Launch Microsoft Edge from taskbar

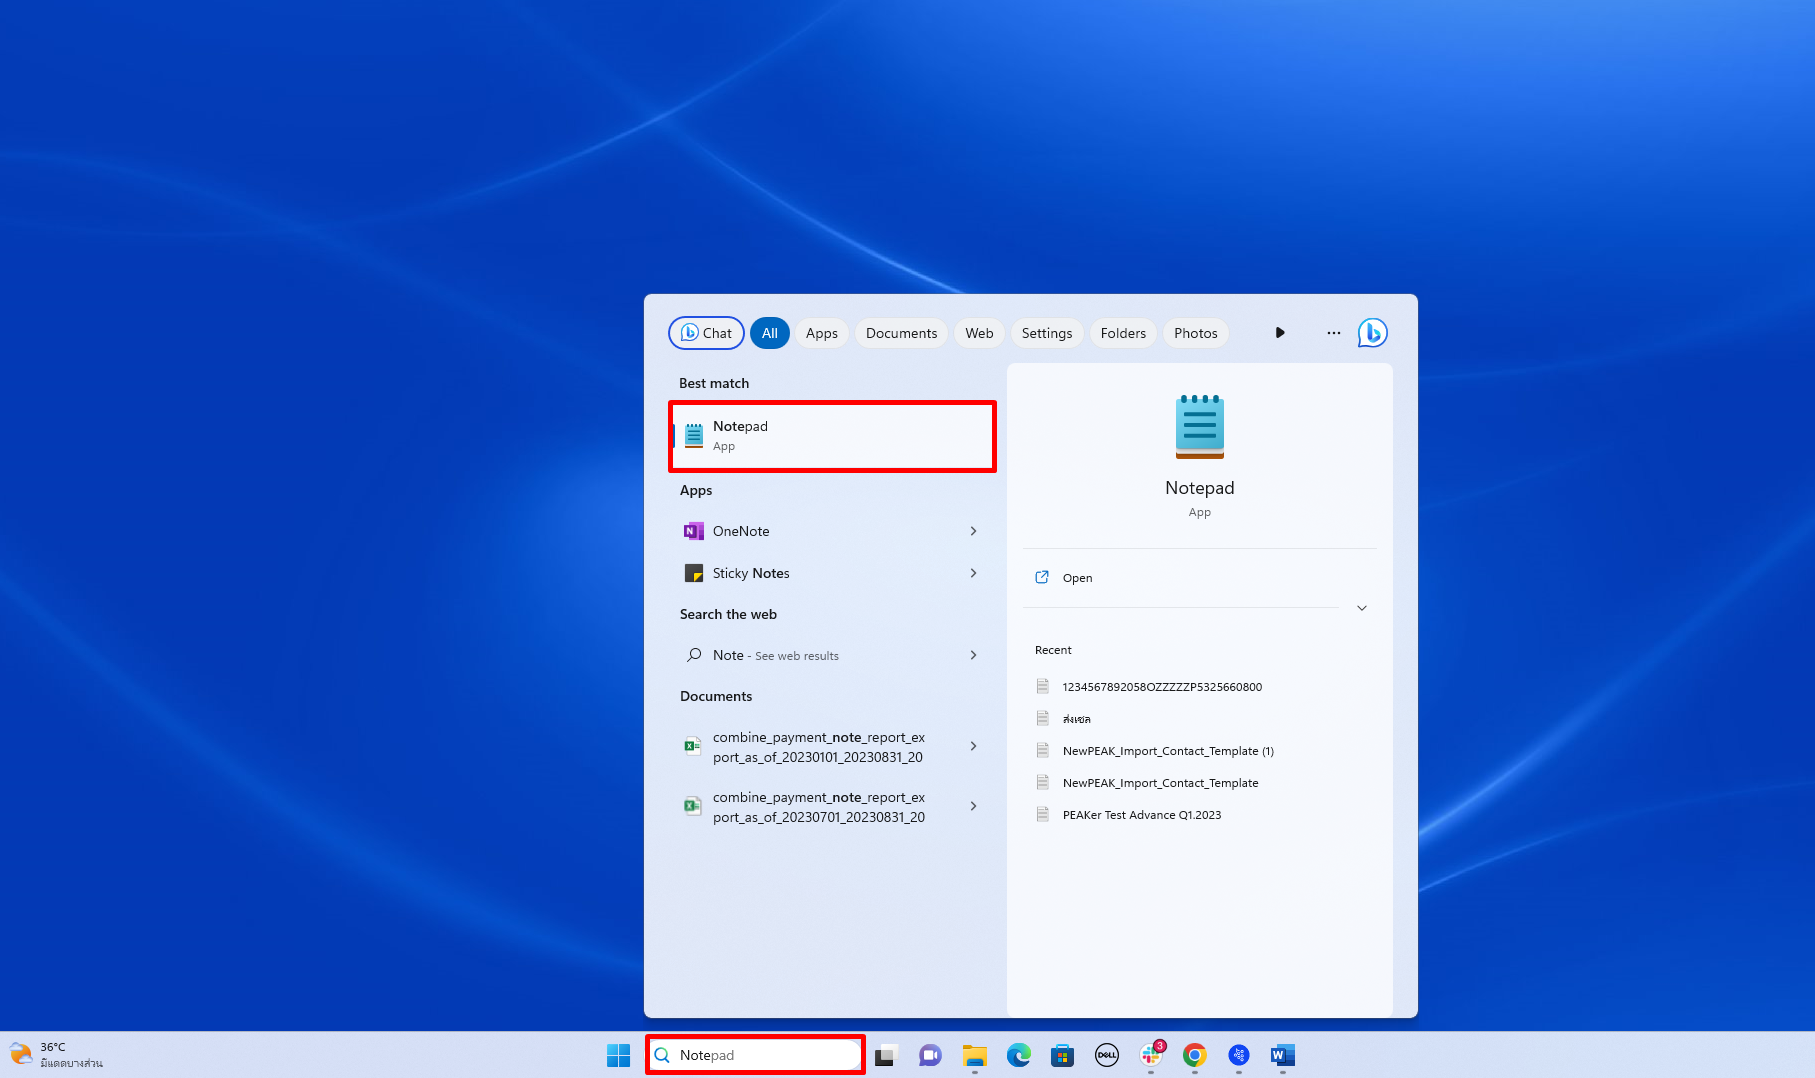coord(1018,1055)
